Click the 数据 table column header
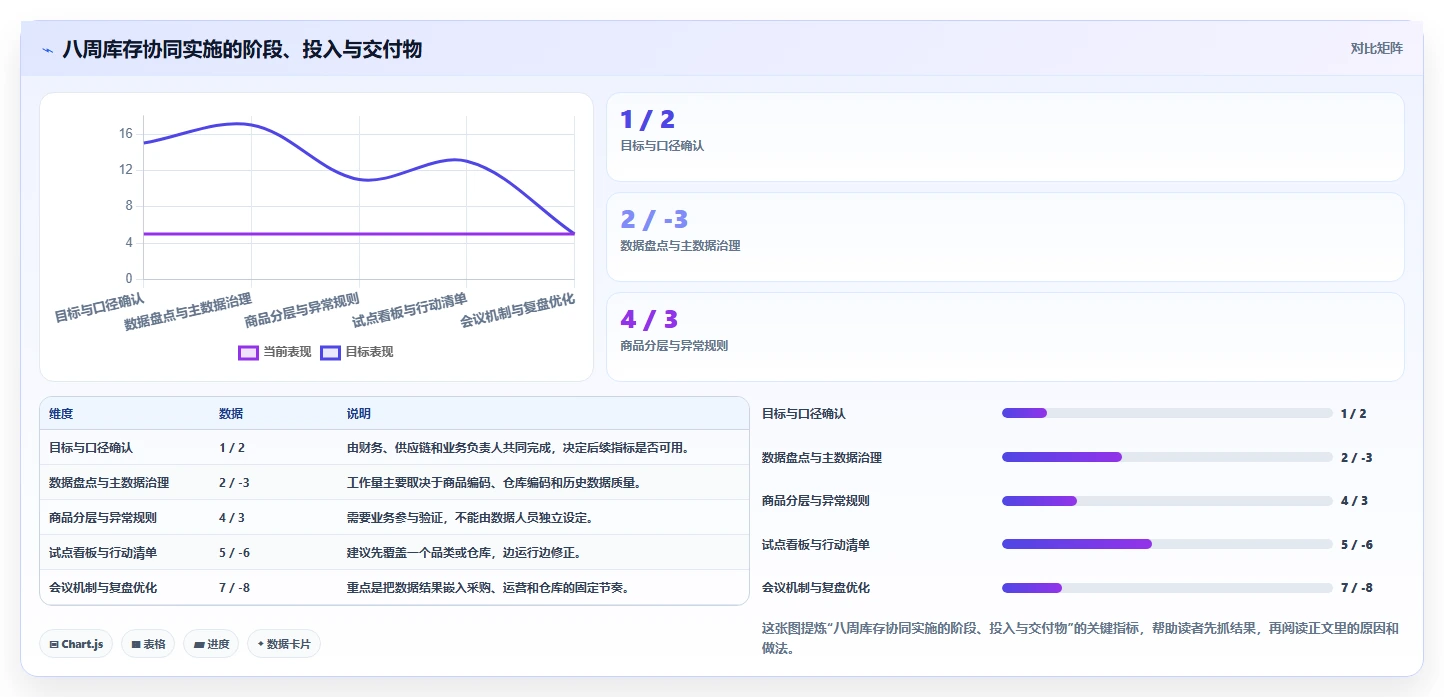Image resolution: width=1444 pixels, height=697 pixels. pyautogui.click(x=231, y=414)
